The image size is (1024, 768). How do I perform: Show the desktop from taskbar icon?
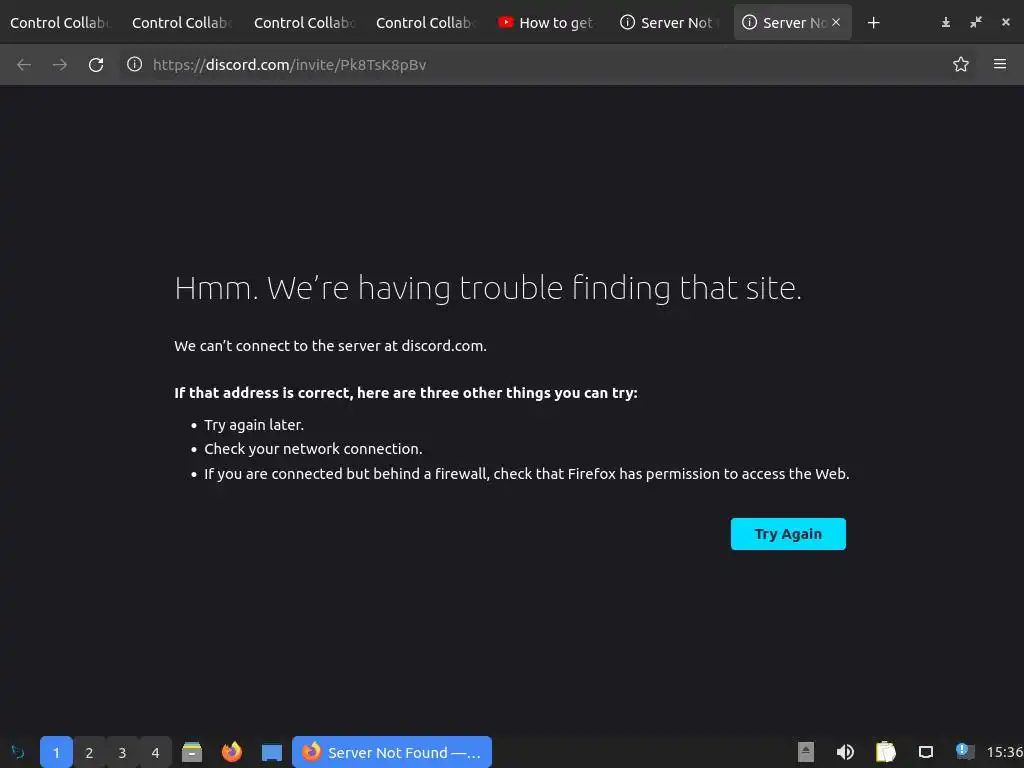(x=272, y=752)
